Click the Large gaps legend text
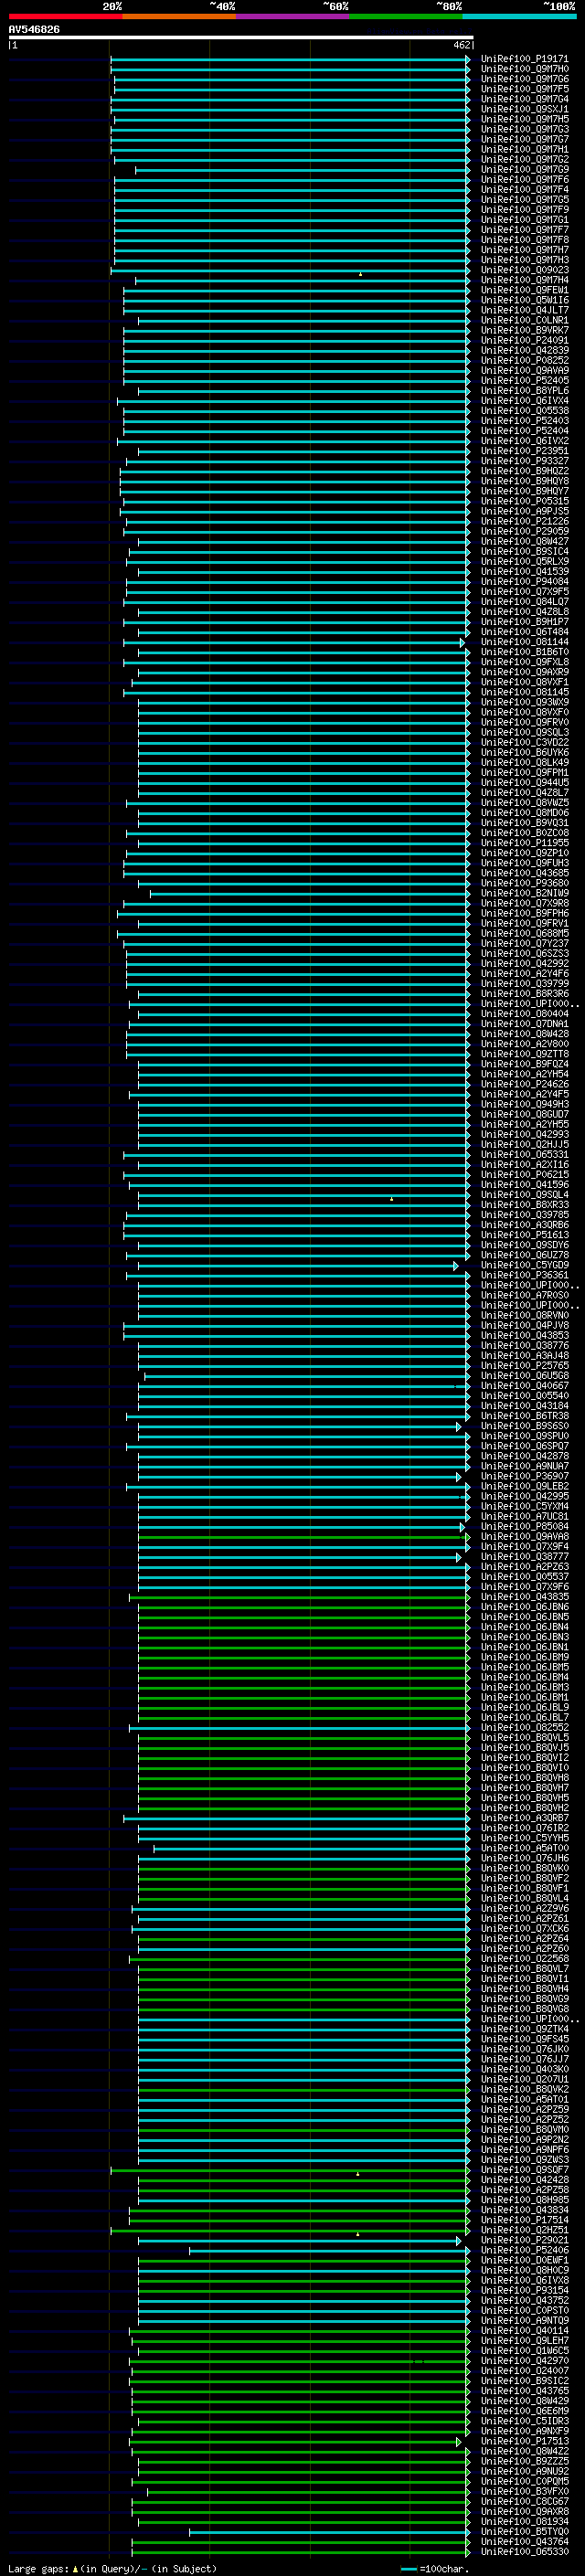This screenshot has height=2576, width=585. coord(112,2568)
